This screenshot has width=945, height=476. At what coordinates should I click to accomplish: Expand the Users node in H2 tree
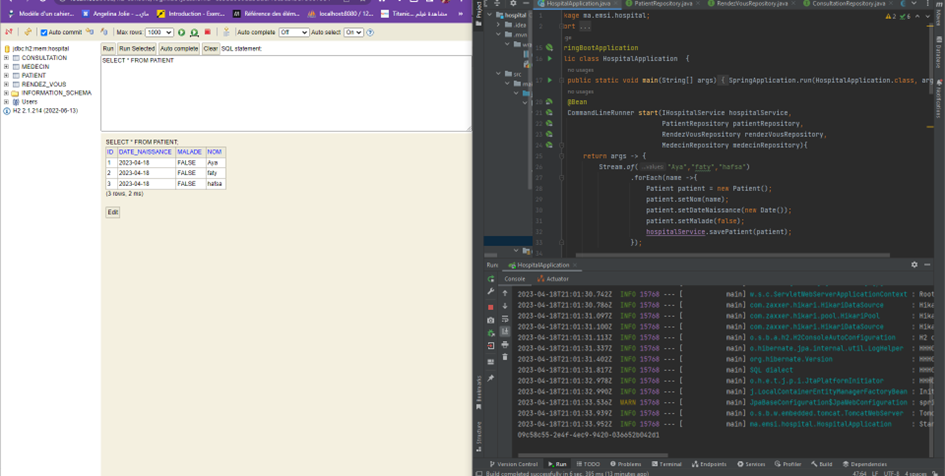pyautogui.click(x=6, y=102)
